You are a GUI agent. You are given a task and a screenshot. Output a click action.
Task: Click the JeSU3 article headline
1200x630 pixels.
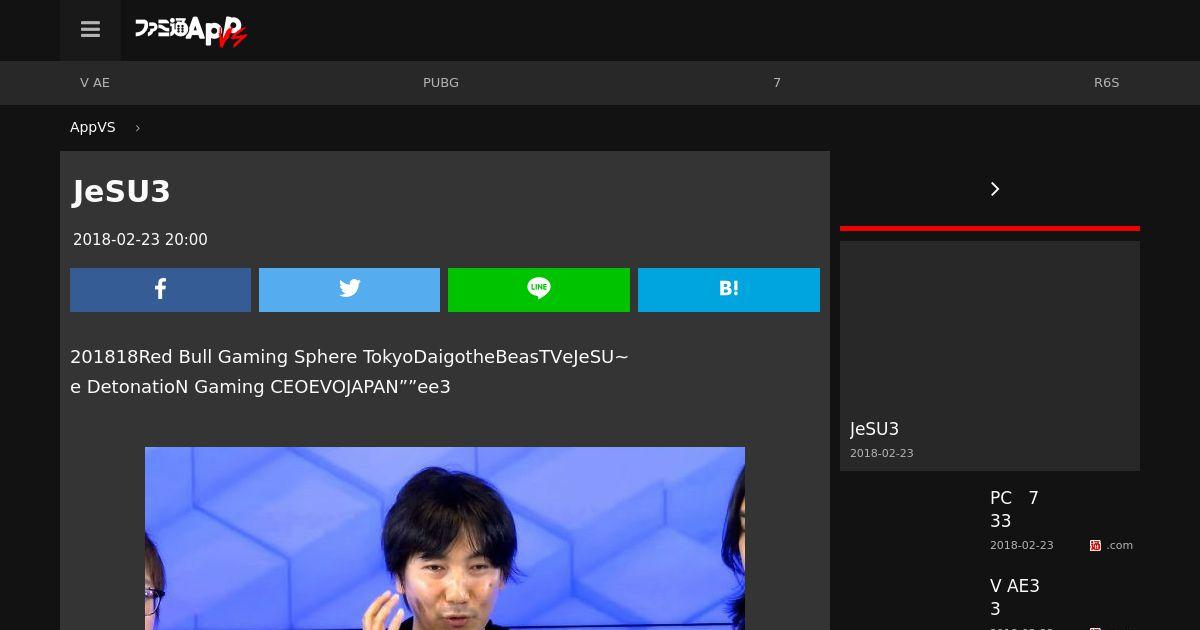pyautogui.click(x=121, y=191)
